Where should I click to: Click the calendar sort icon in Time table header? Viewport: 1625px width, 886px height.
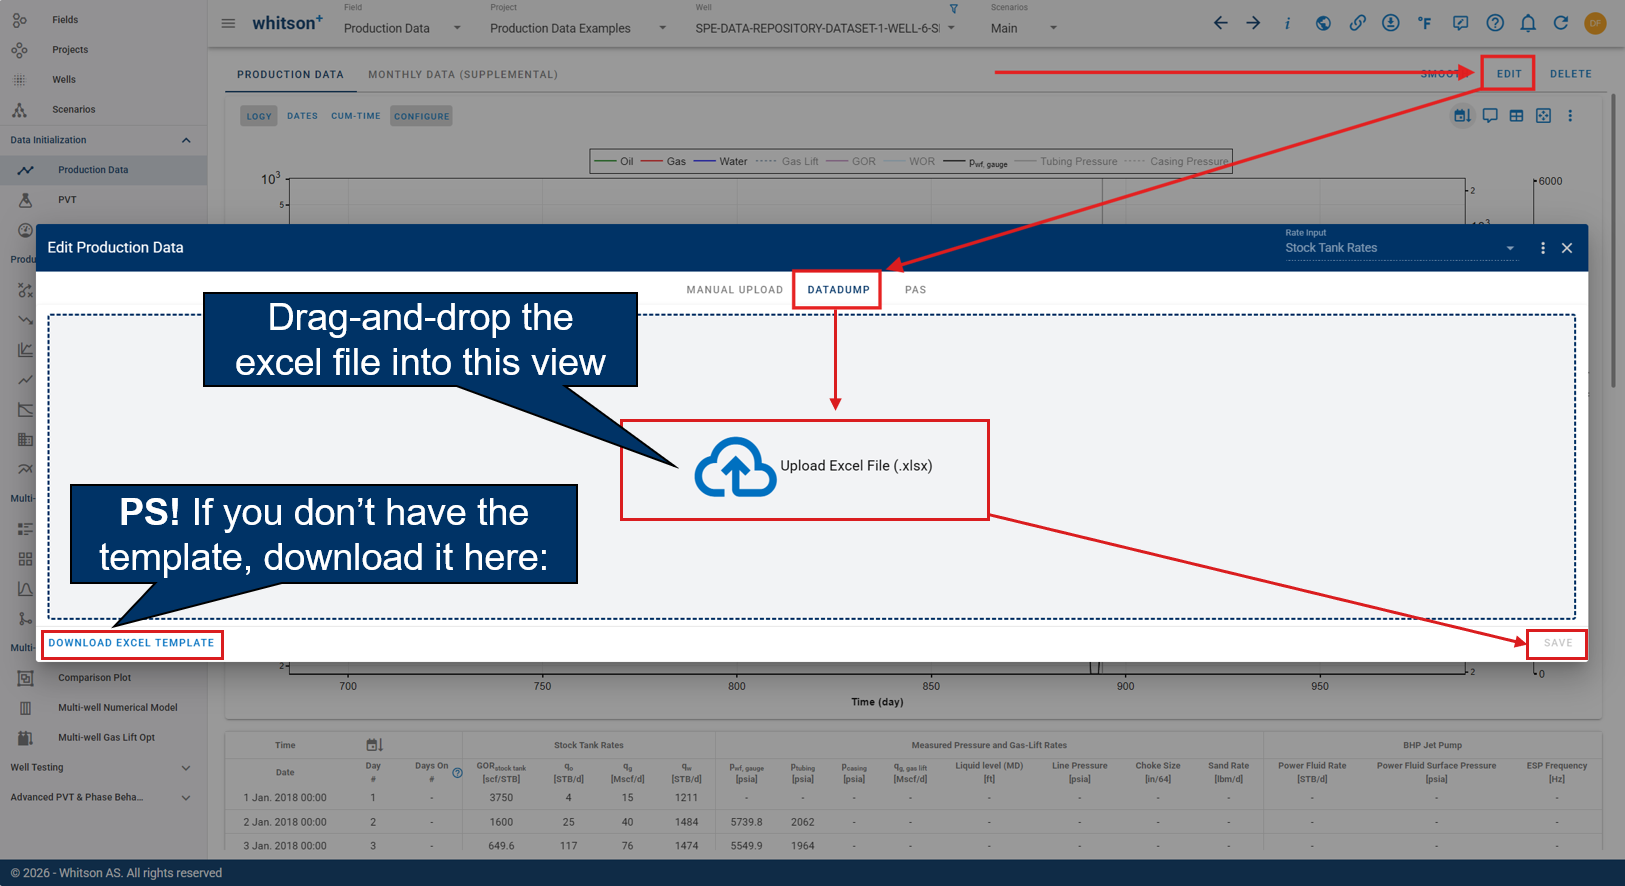(x=374, y=745)
